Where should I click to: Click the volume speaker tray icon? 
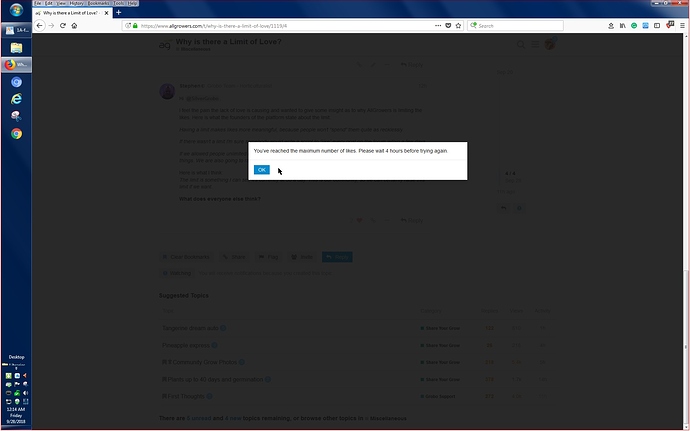[25, 393]
